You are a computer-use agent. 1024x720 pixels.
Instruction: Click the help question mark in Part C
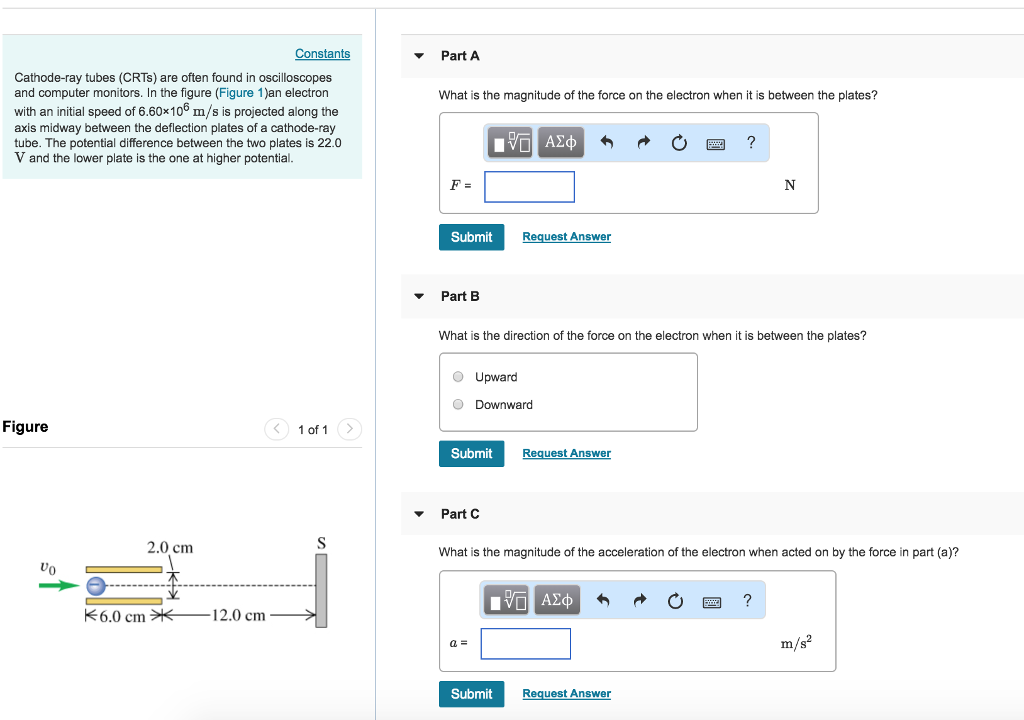pos(747,601)
